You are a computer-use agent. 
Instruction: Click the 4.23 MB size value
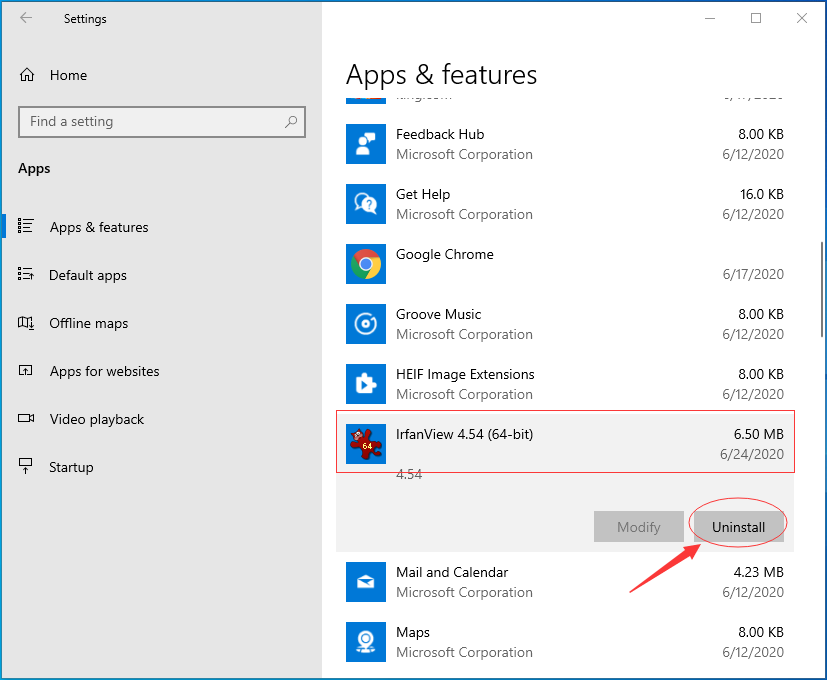(758, 572)
